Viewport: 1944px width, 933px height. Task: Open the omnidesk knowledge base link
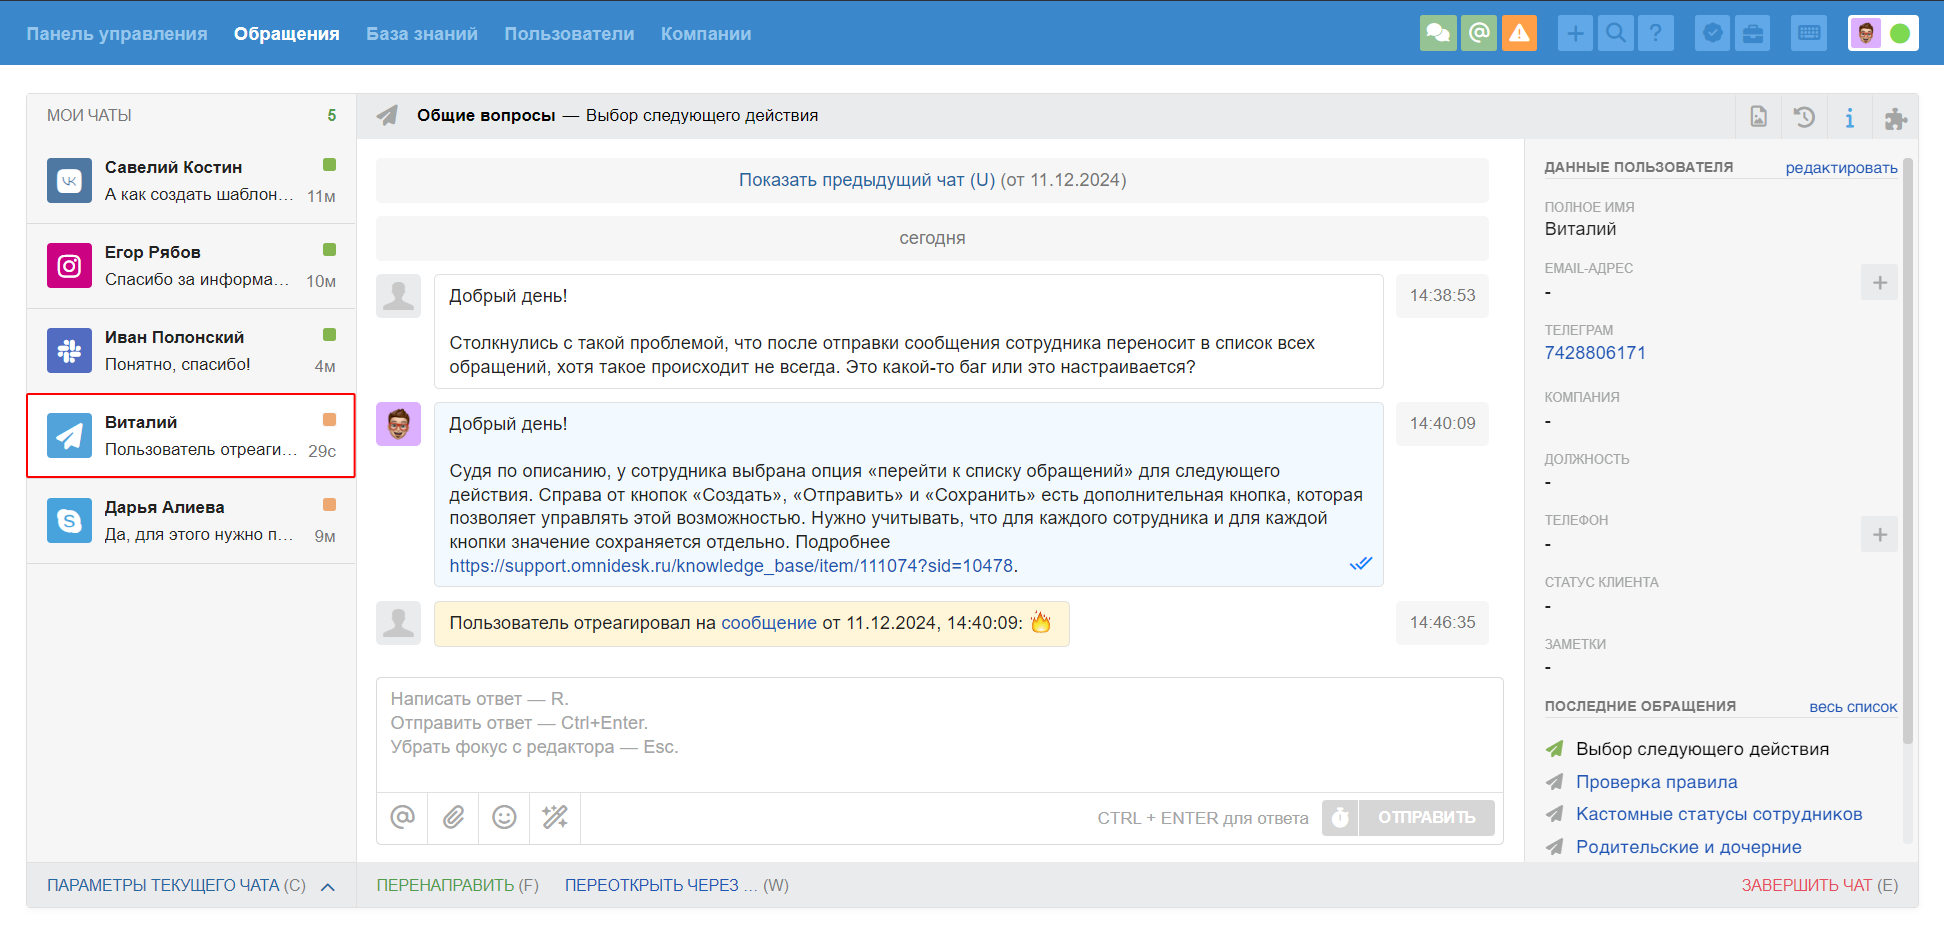click(731, 566)
